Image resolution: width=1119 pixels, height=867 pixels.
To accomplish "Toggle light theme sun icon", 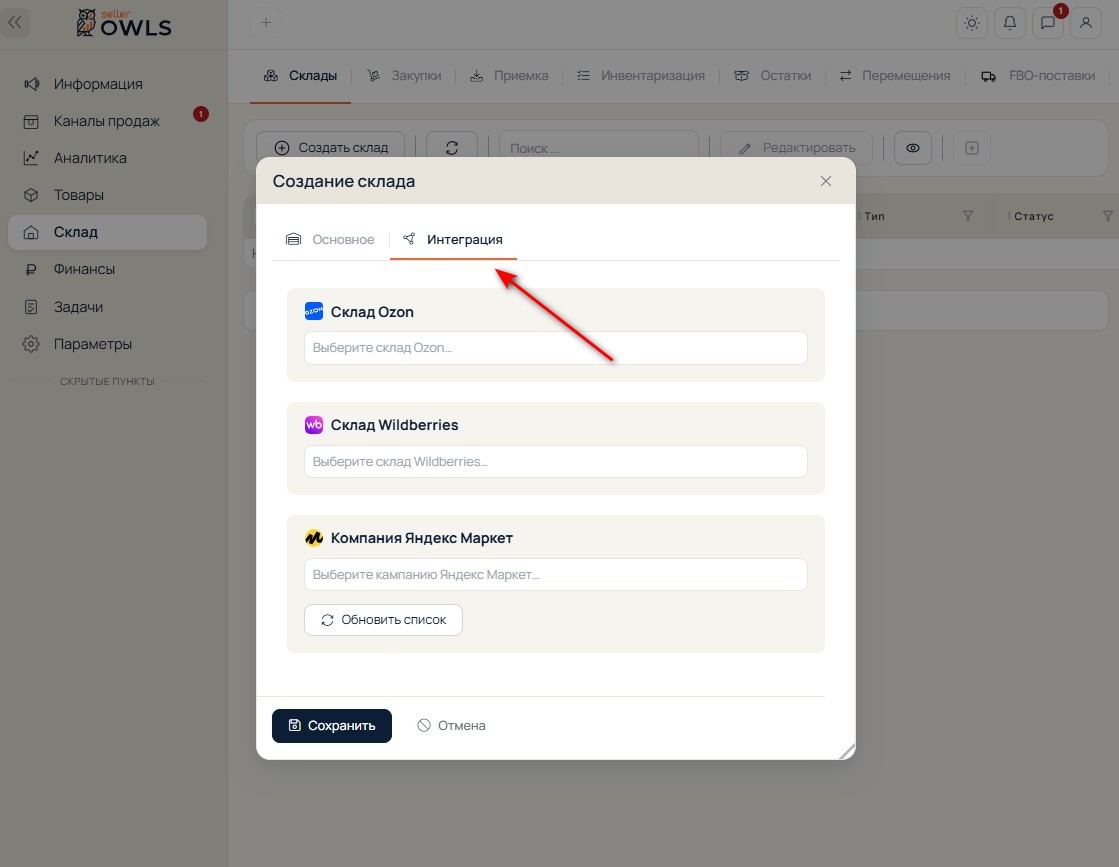I will [971, 23].
